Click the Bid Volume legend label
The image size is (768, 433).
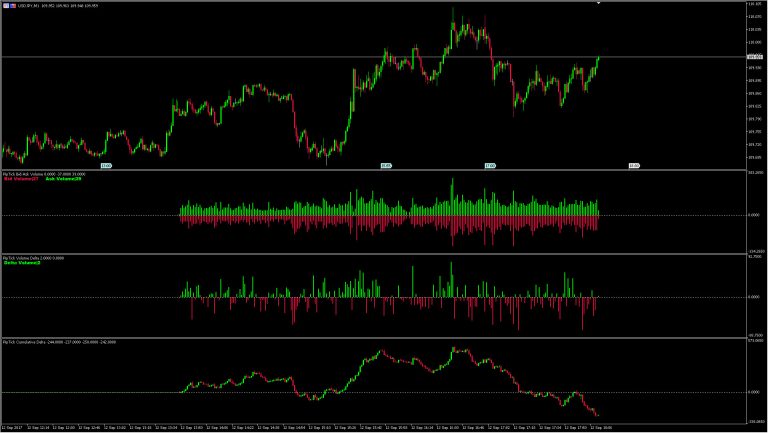point(21,179)
